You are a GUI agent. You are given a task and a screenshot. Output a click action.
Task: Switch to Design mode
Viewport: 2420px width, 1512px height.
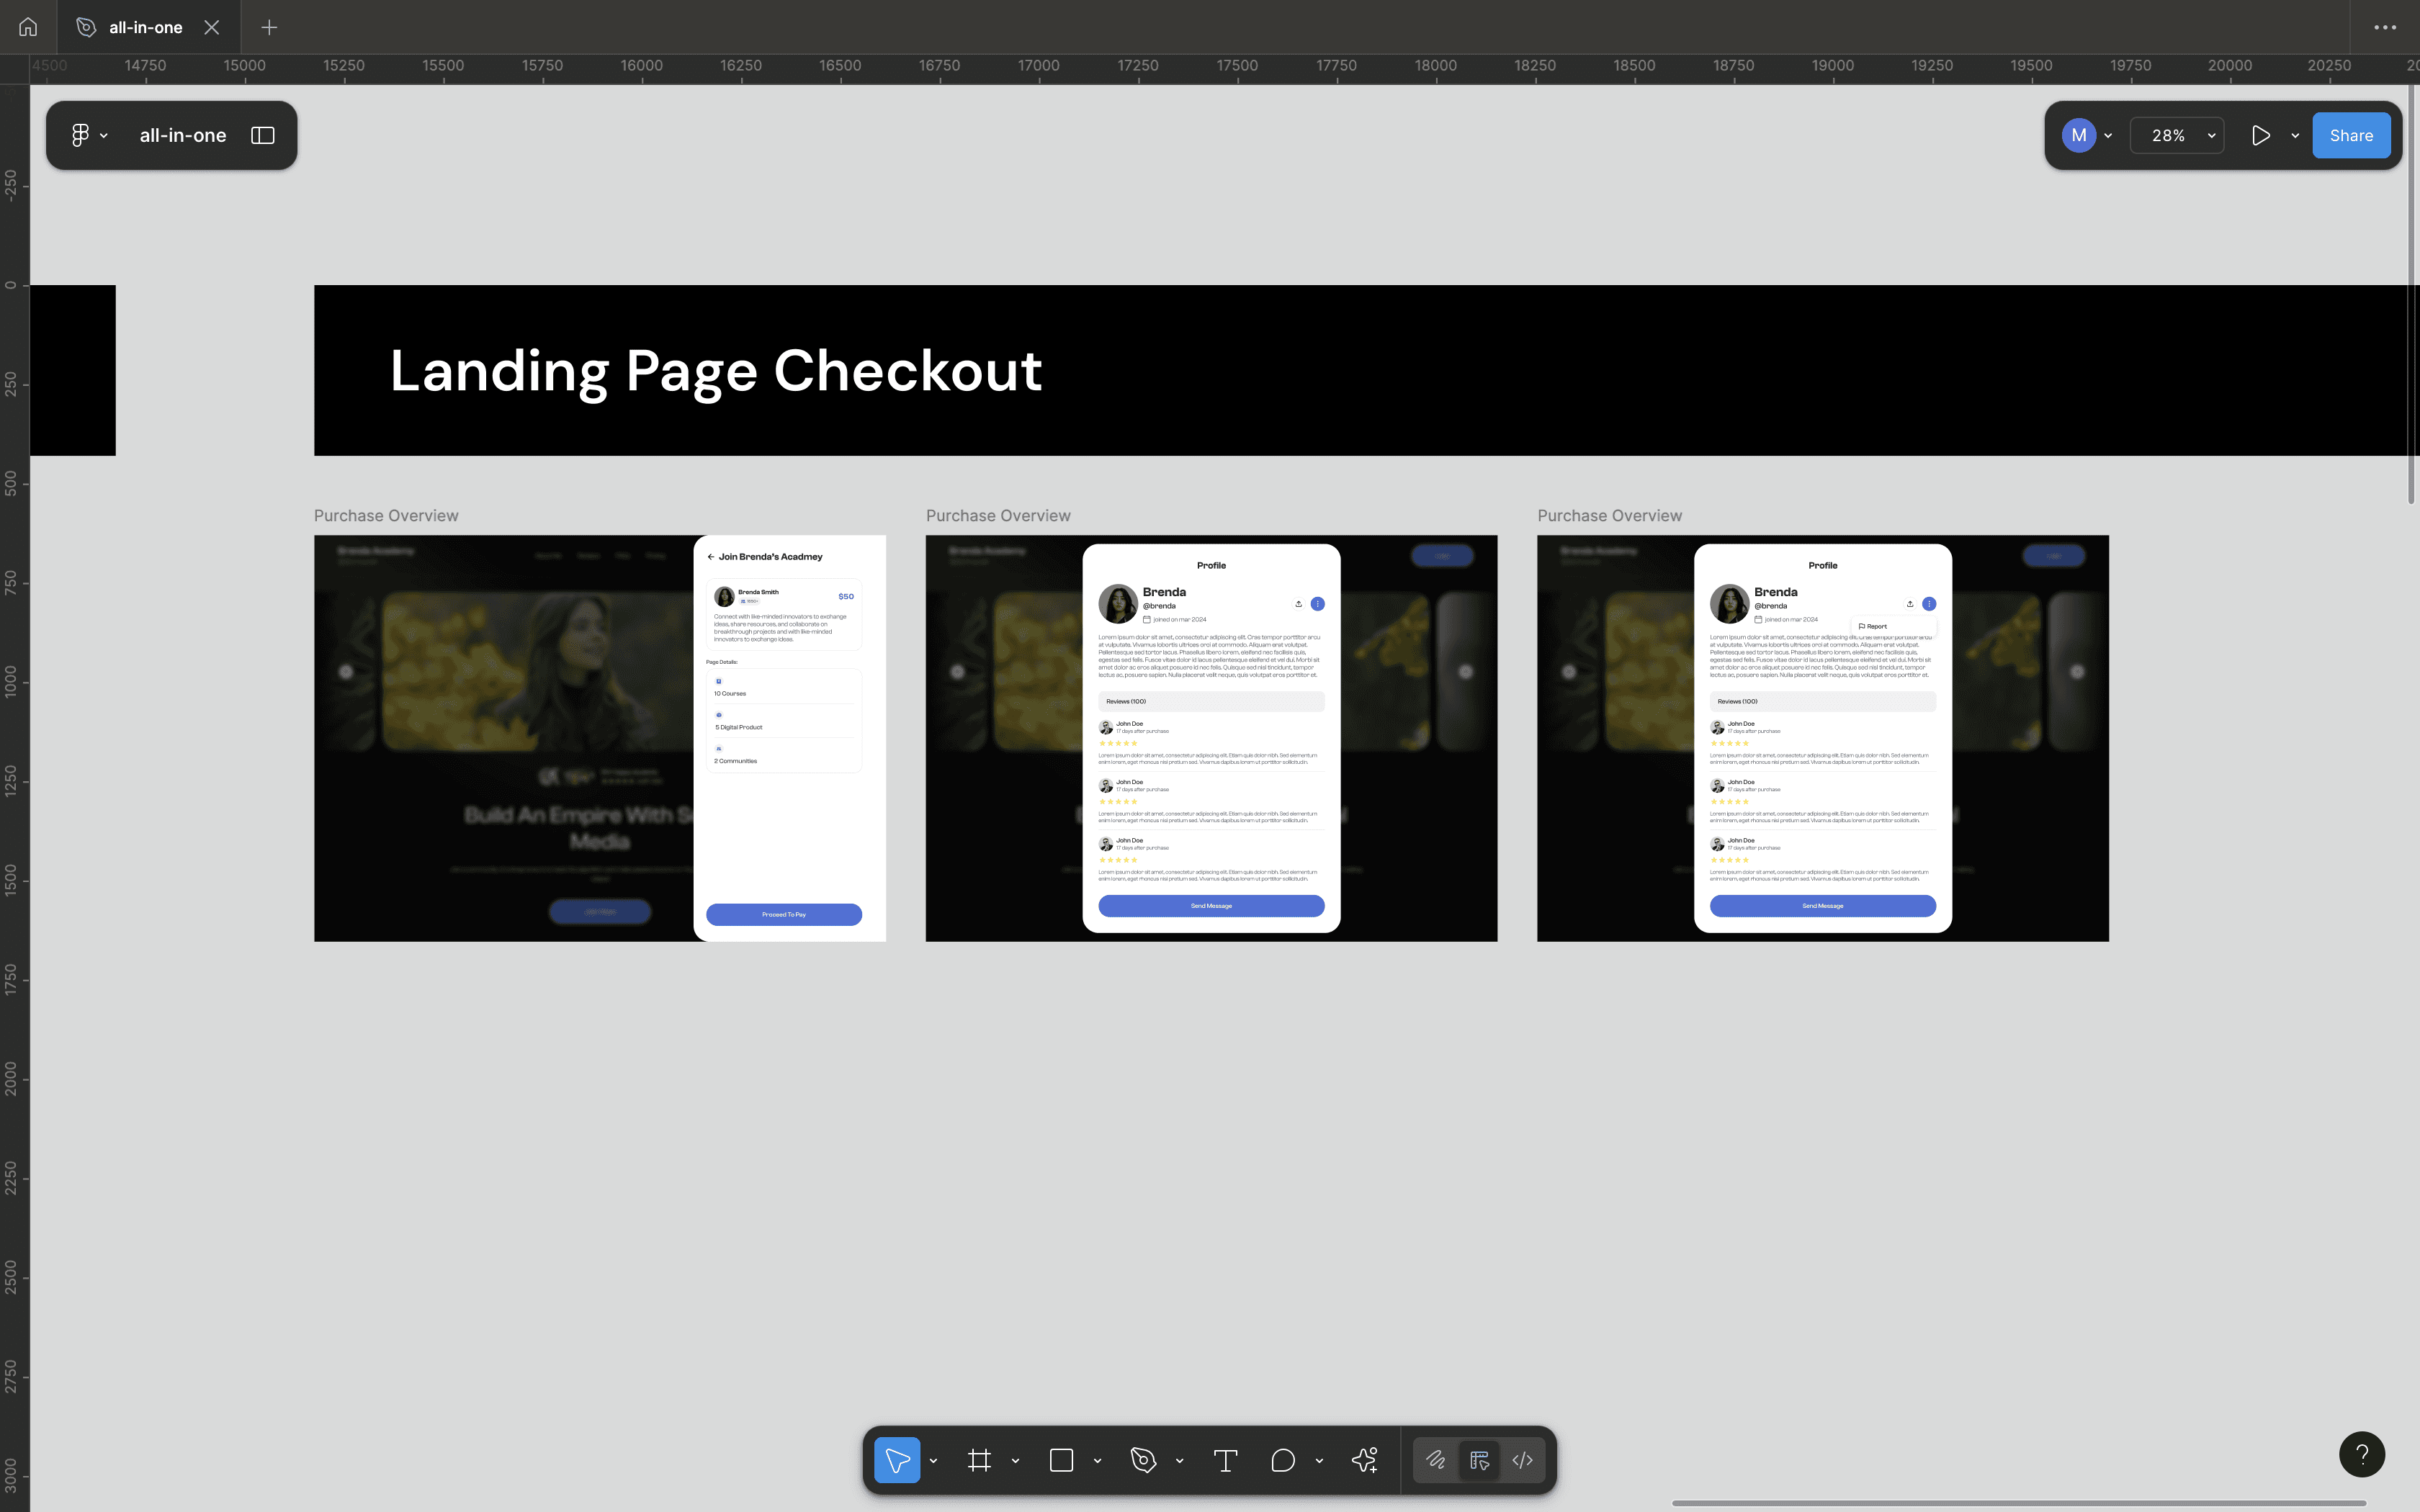(1479, 1460)
